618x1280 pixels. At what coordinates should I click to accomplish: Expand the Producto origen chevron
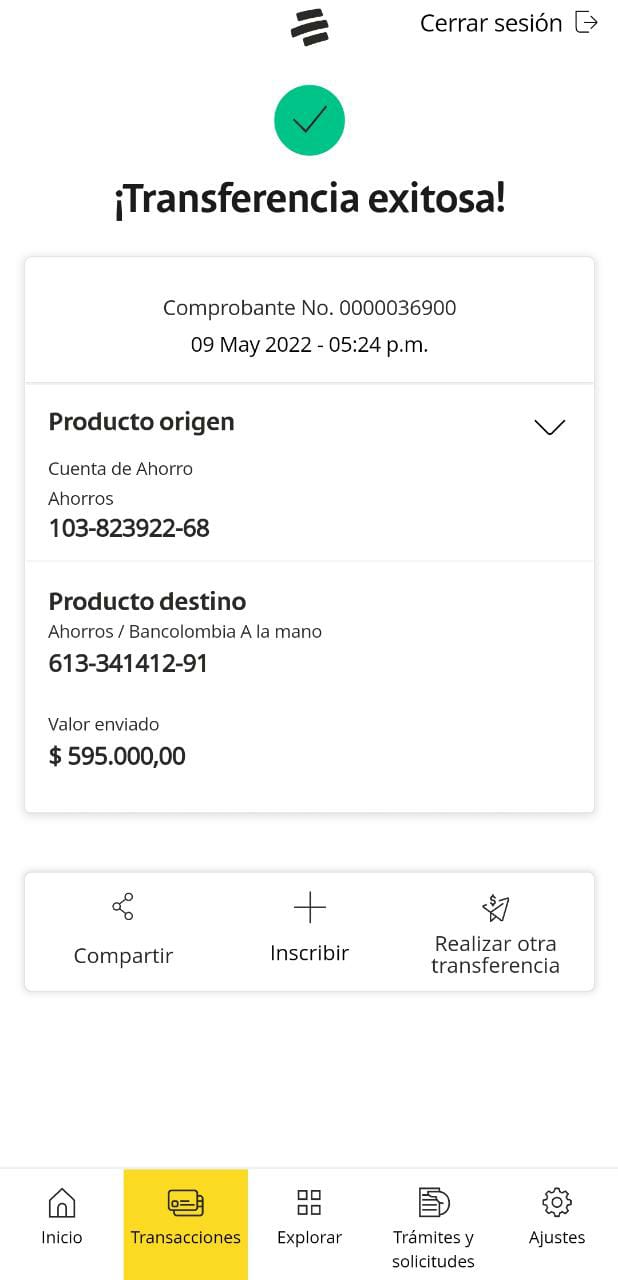coord(550,427)
